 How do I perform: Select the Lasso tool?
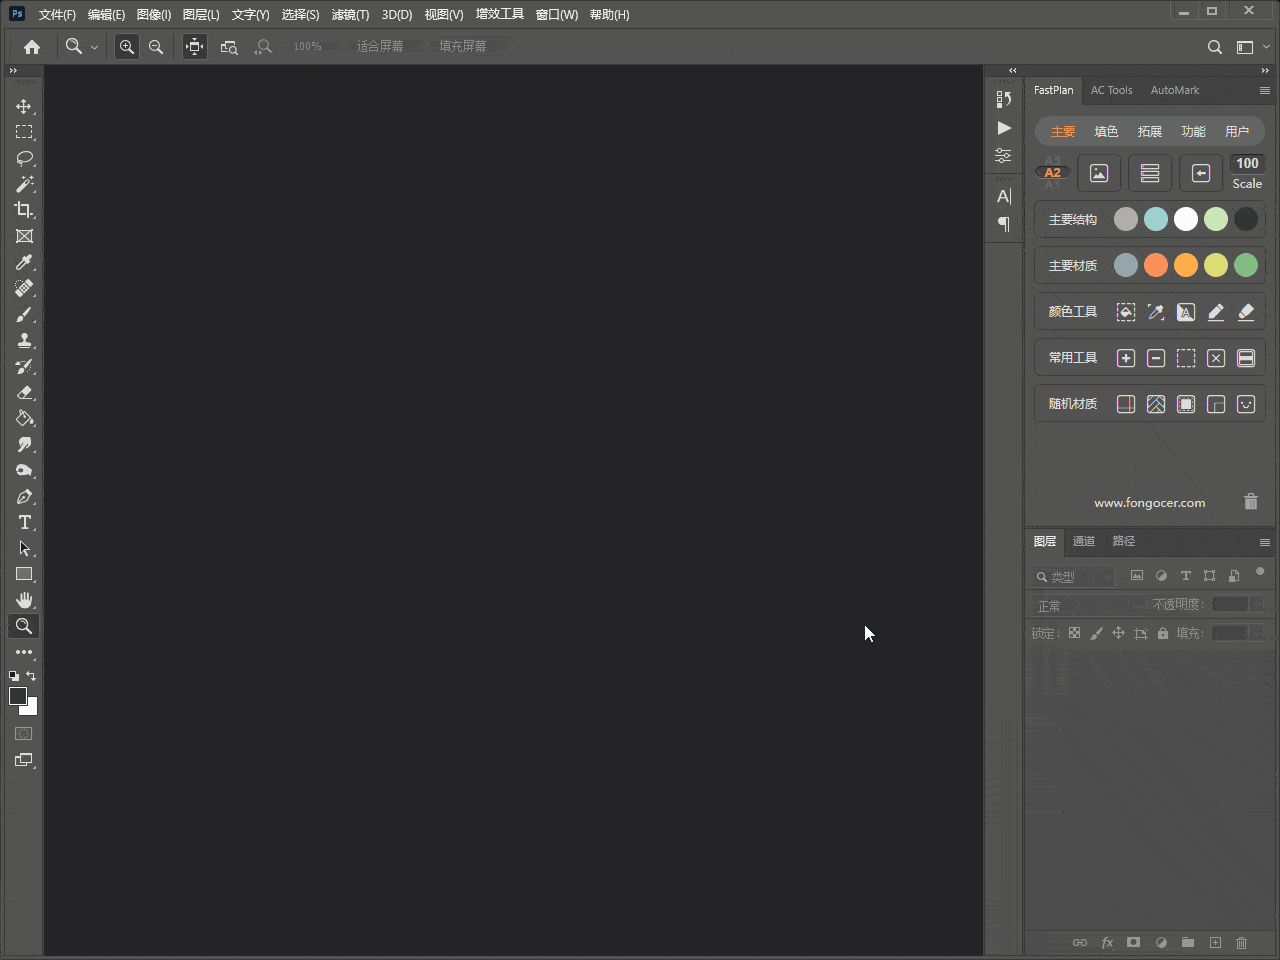(24, 158)
